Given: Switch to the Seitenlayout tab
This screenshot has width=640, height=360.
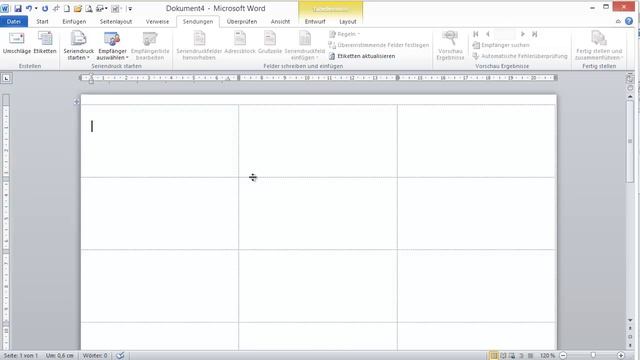Looking at the screenshot, I should (x=116, y=22).
